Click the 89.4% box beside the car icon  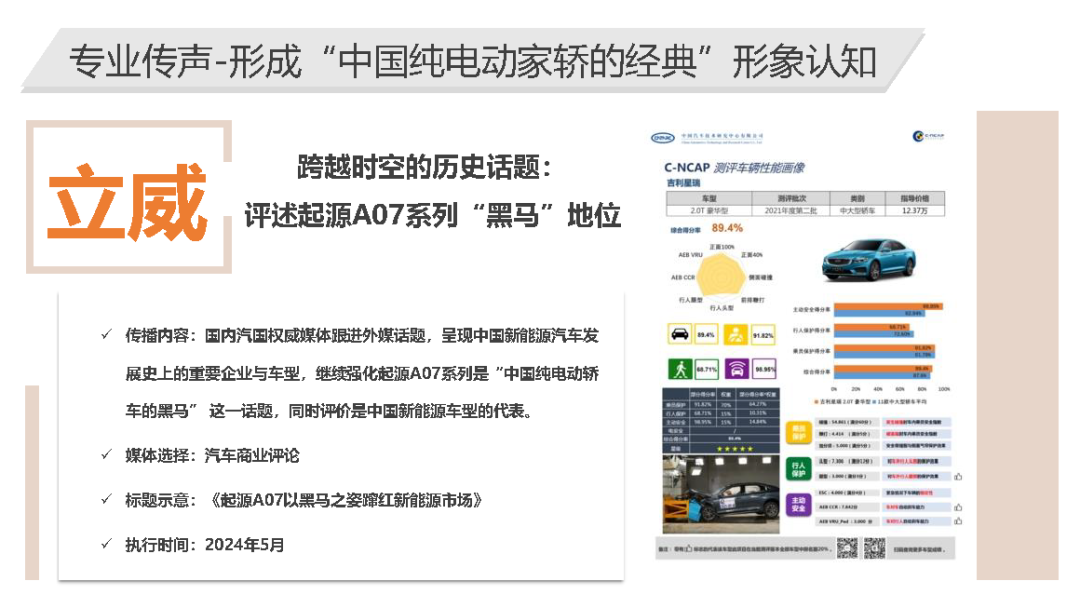pyautogui.click(x=706, y=335)
